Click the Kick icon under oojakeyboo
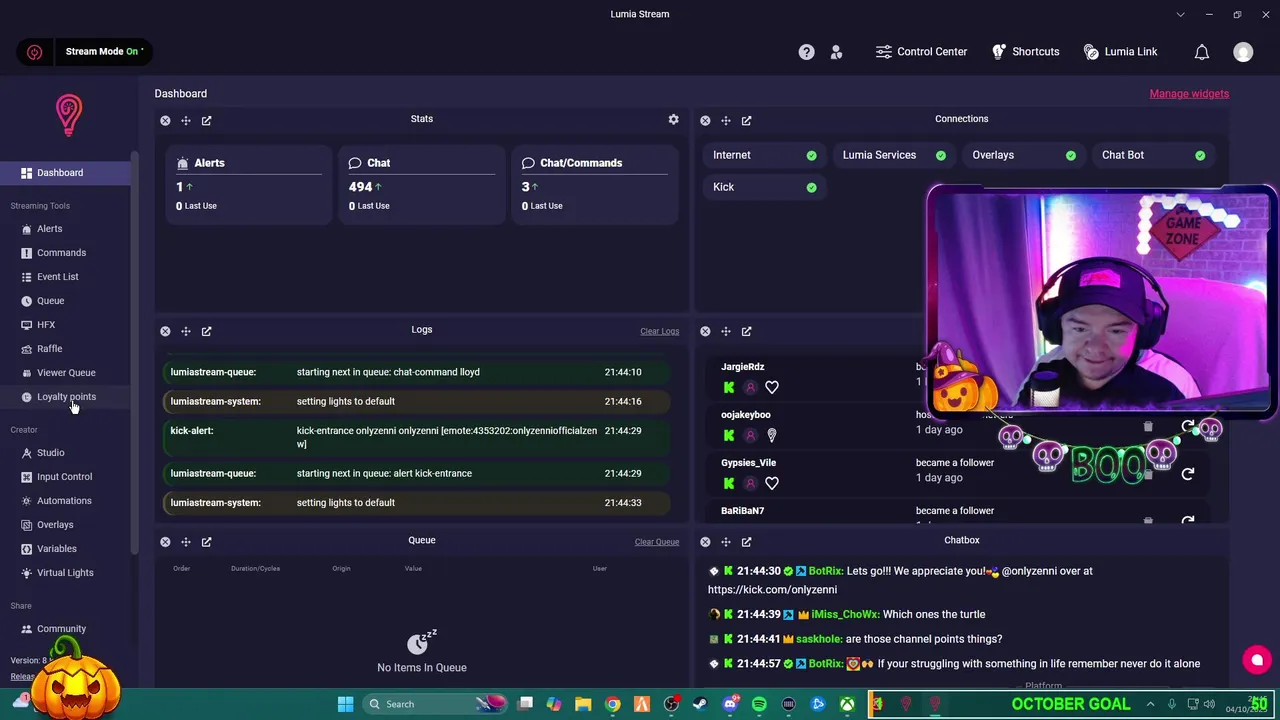The image size is (1280, 720). pos(729,435)
